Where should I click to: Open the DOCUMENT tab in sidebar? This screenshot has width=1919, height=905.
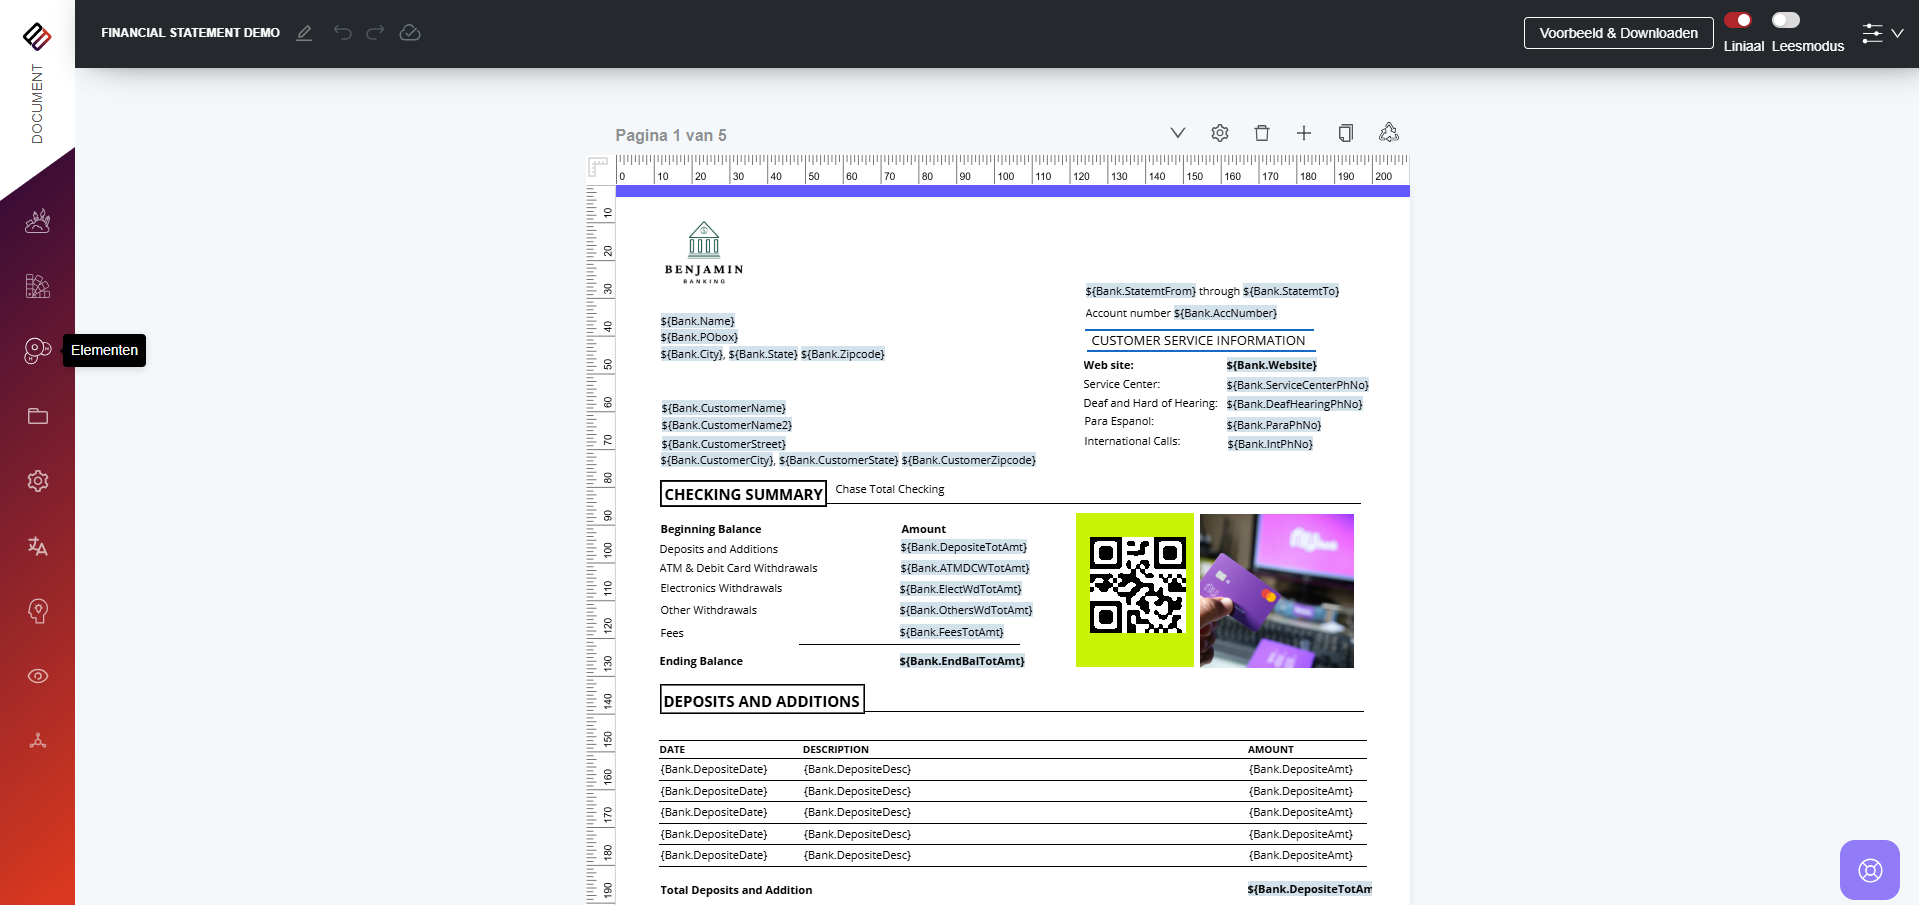click(37, 103)
